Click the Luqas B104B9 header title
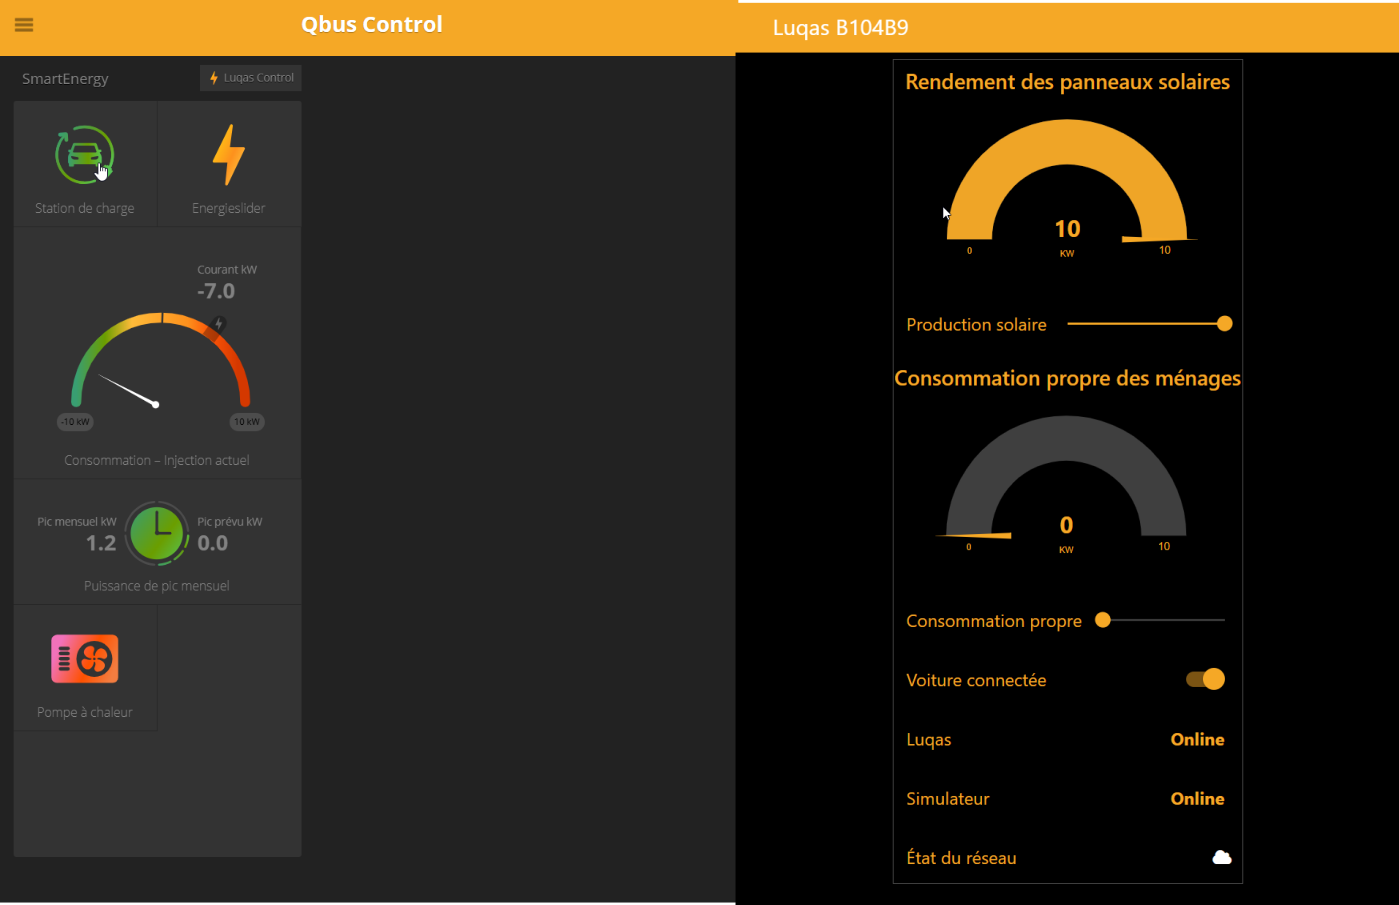The width and height of the screenshot is (1399, 905). click(x=841, y=28)
